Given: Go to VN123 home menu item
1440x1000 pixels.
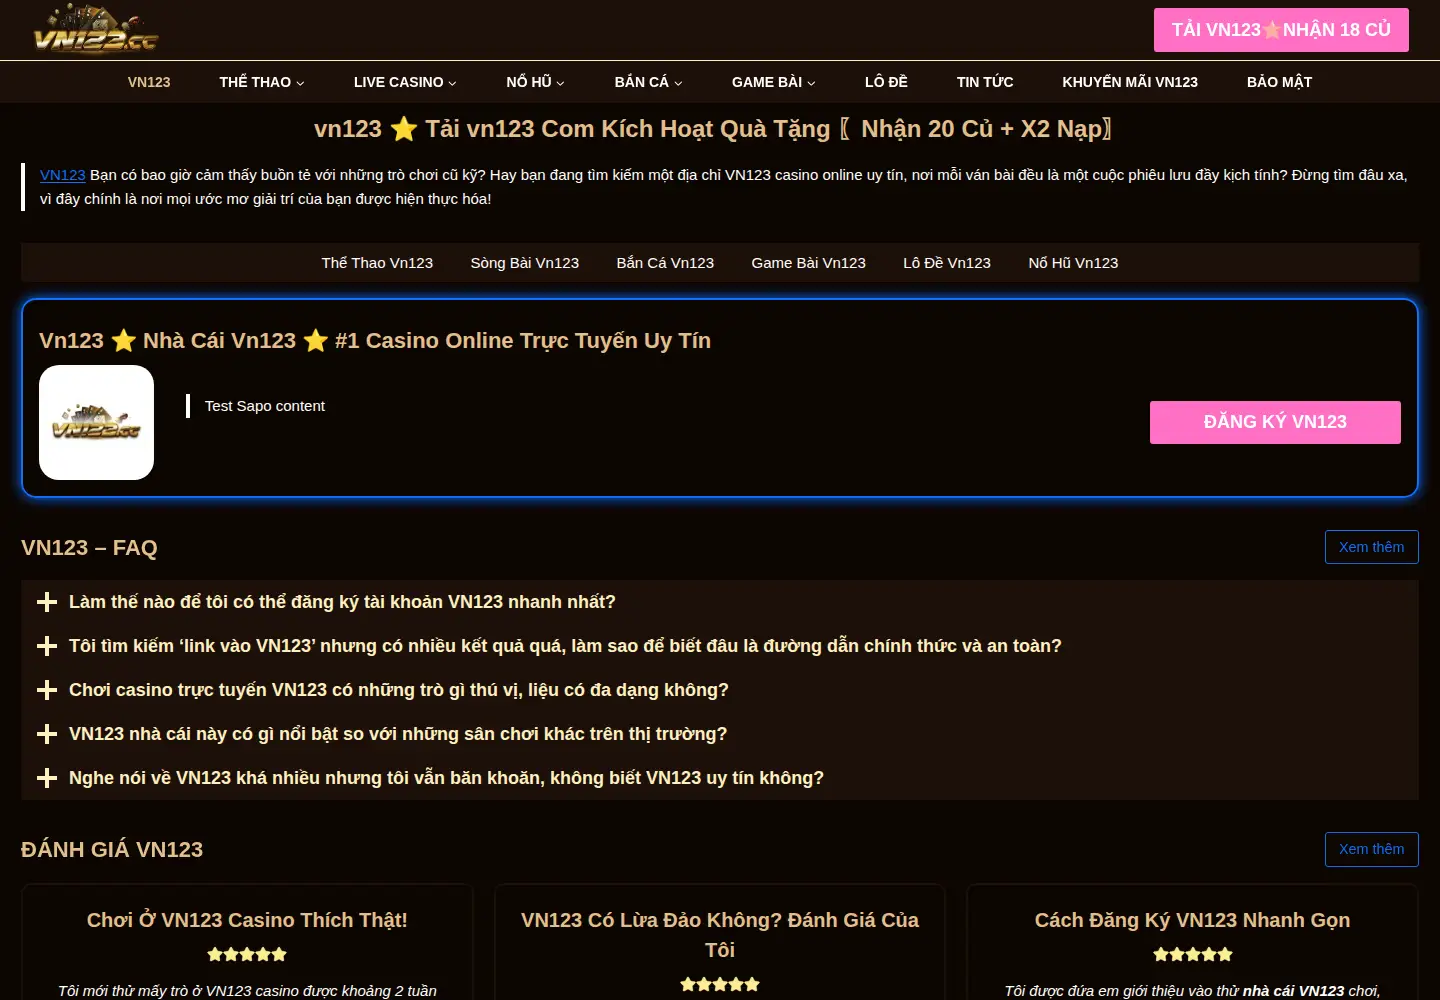Looking at the screenshot, I should pos(149,82).
